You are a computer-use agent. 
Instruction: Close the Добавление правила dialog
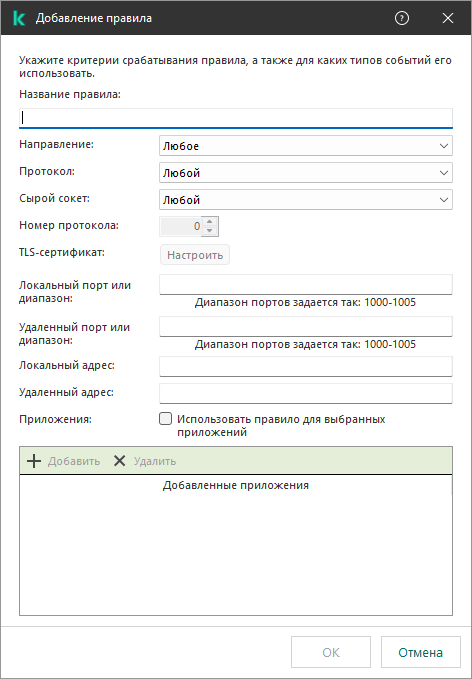pyautogui.click(x=448, y=18)
